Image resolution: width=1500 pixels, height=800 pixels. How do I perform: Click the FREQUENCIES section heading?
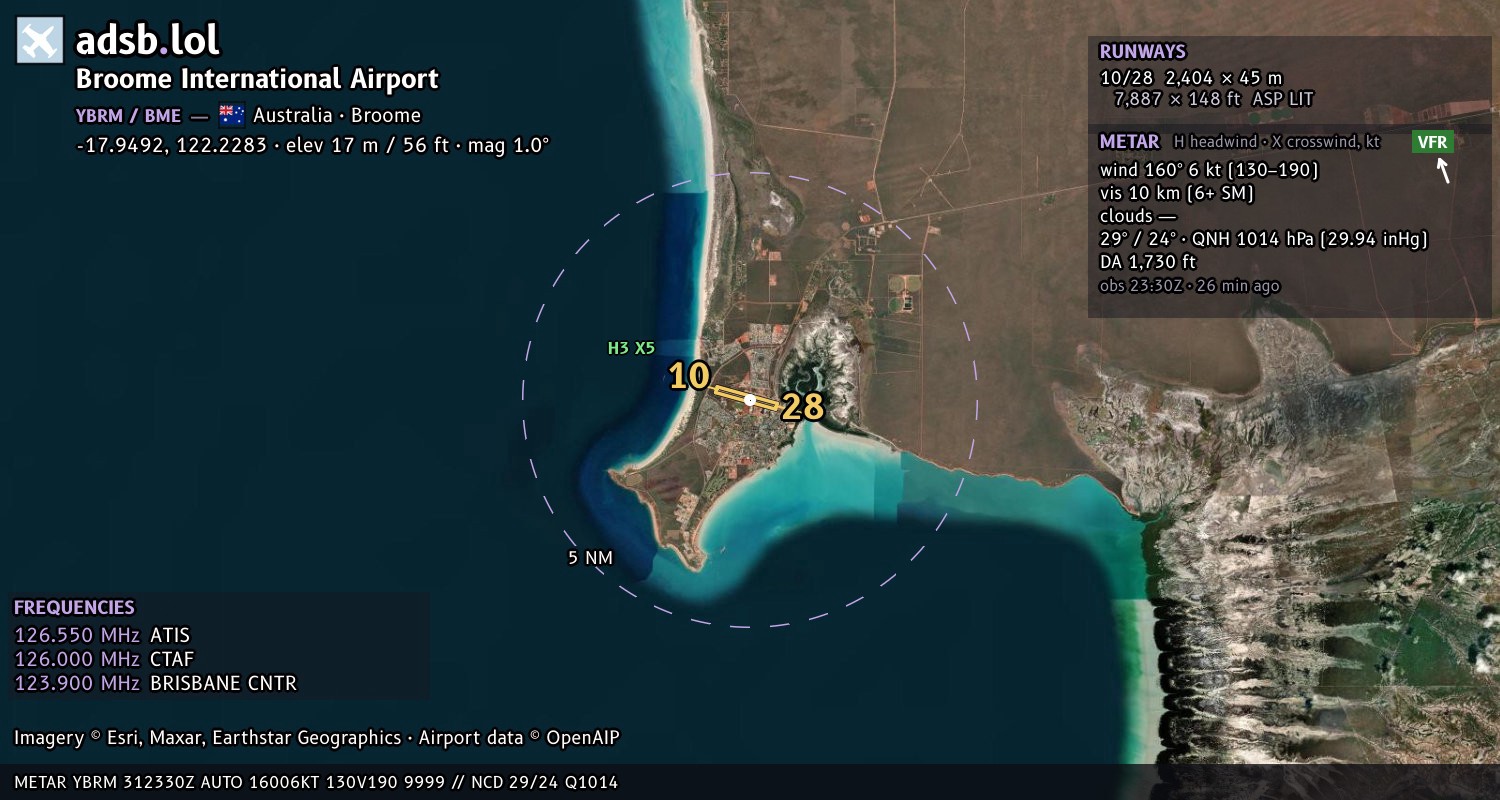(x=74, y=608)
